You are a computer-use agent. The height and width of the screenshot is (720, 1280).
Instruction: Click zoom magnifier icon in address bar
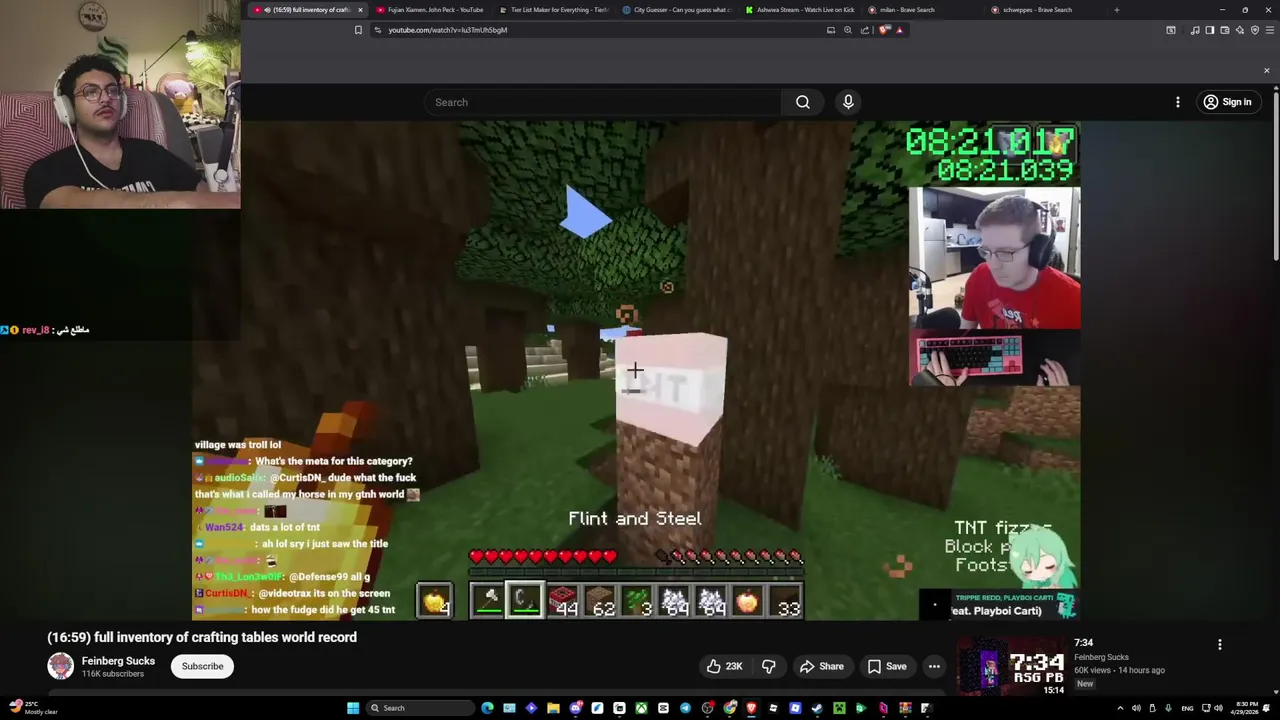(x=848, y=30)
